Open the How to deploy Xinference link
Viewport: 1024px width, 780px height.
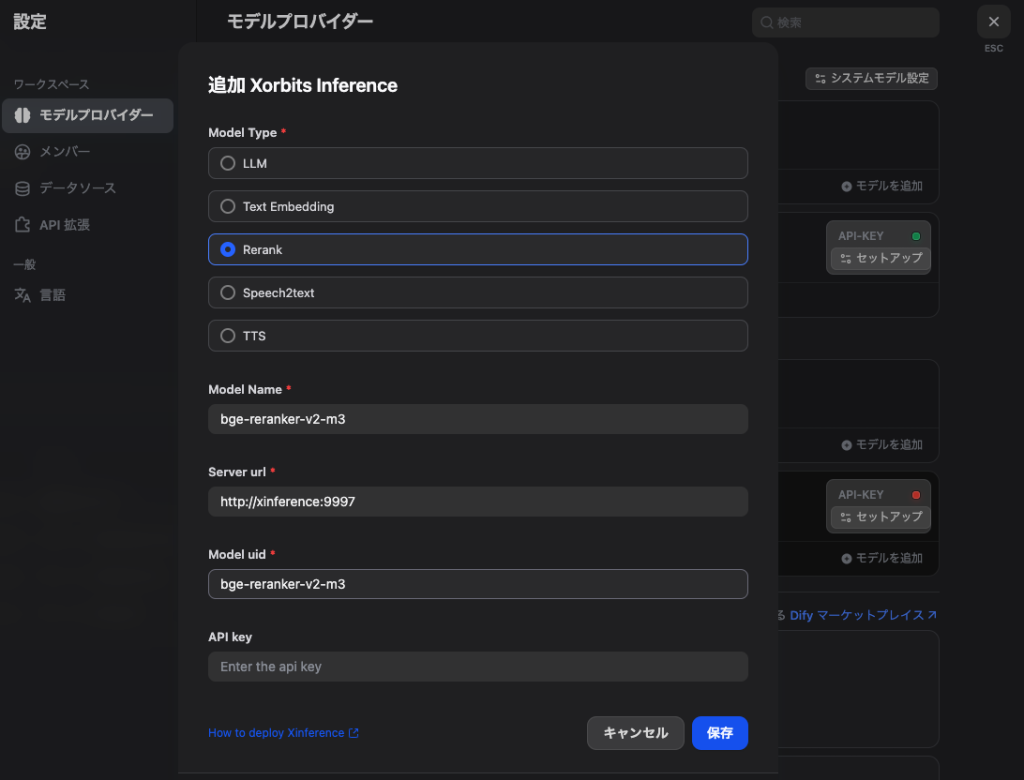click(283, 733)
